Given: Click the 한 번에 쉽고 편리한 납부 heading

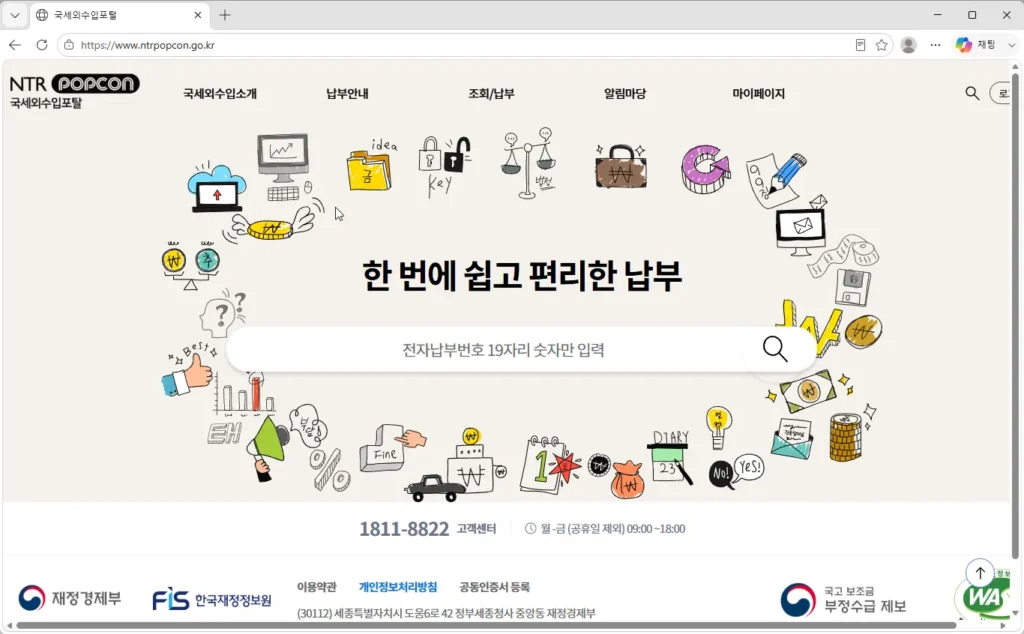Looking at the screenshot, I should click(522, 276).
